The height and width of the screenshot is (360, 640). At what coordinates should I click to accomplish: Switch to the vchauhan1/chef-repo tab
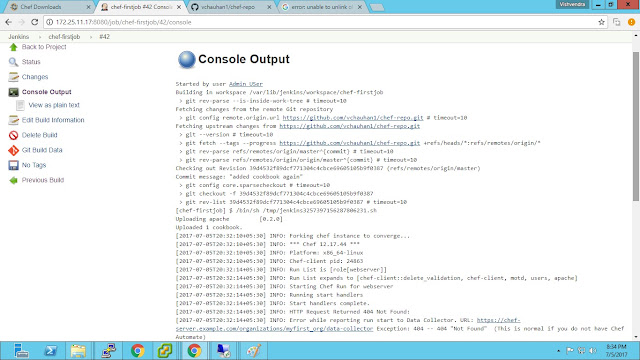point(230,7)
